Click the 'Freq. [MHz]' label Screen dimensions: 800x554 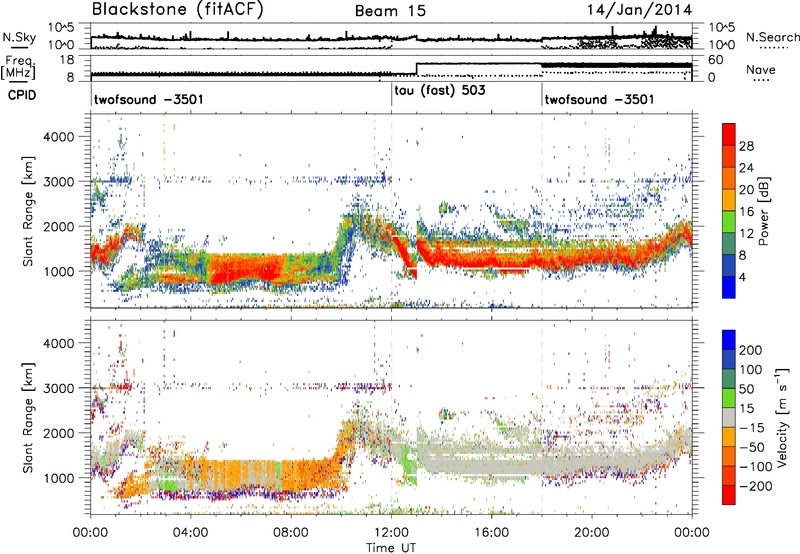(x=18, y=68)
